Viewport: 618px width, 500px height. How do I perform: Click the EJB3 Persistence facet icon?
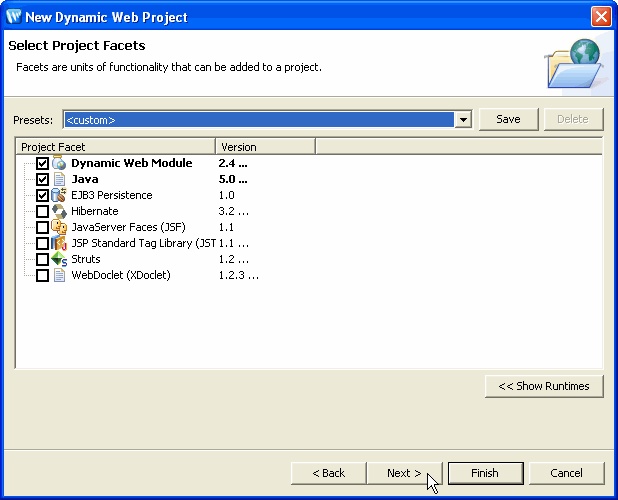[59, 195]
